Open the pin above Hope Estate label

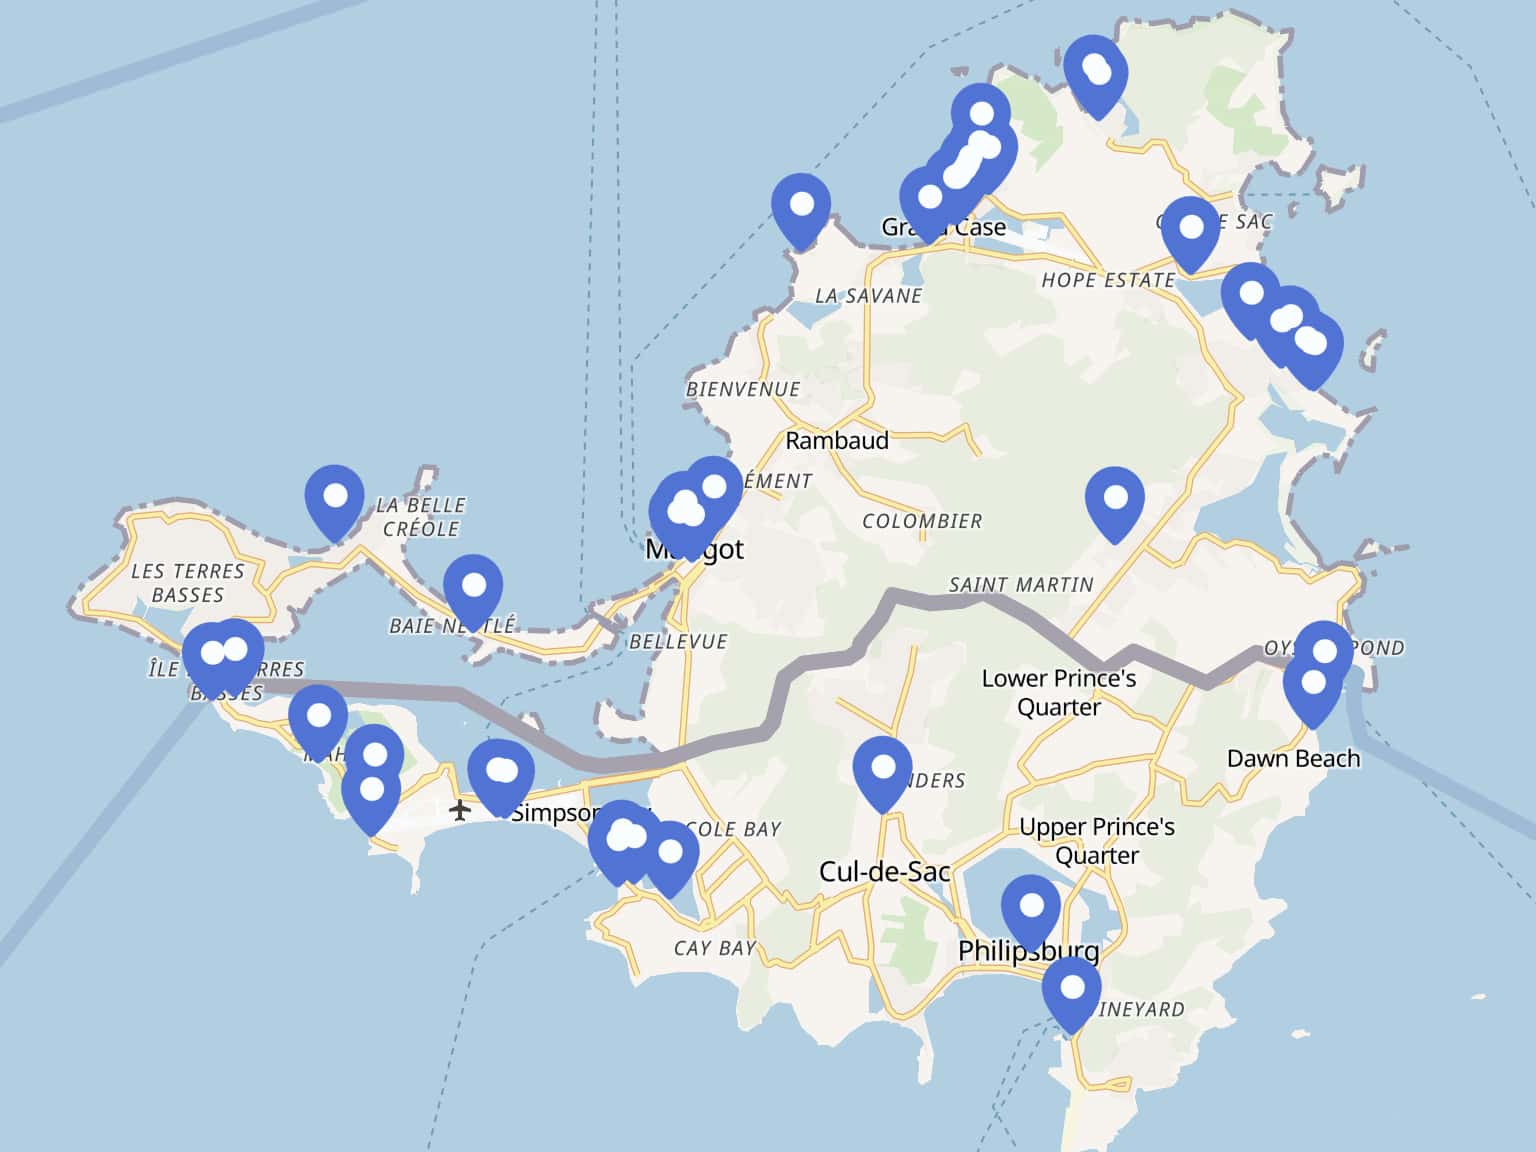coord(1190,229)
